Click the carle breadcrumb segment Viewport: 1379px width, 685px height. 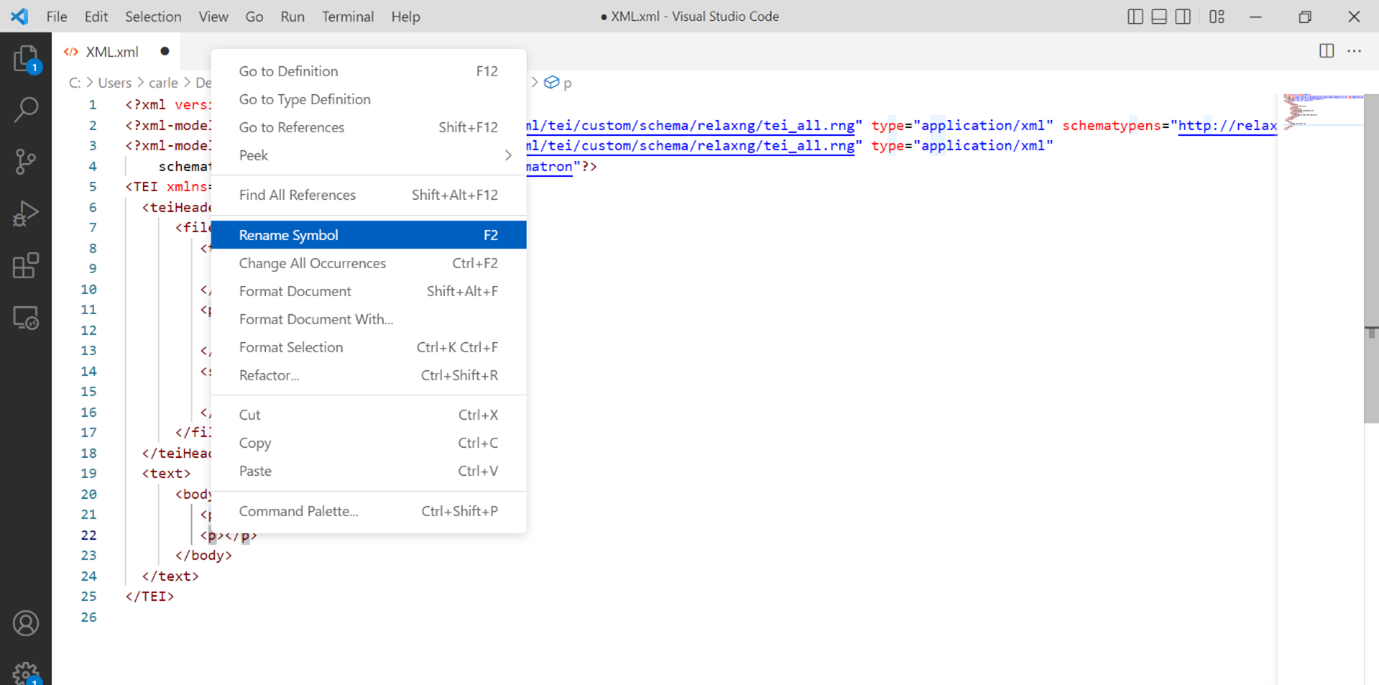click(164, 83)
